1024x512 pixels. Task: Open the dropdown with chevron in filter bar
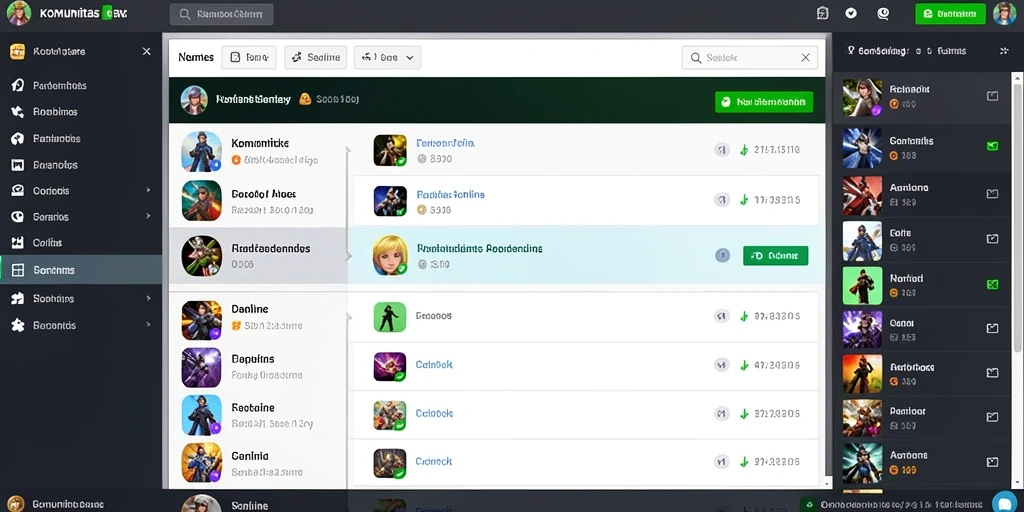(387, 57)
